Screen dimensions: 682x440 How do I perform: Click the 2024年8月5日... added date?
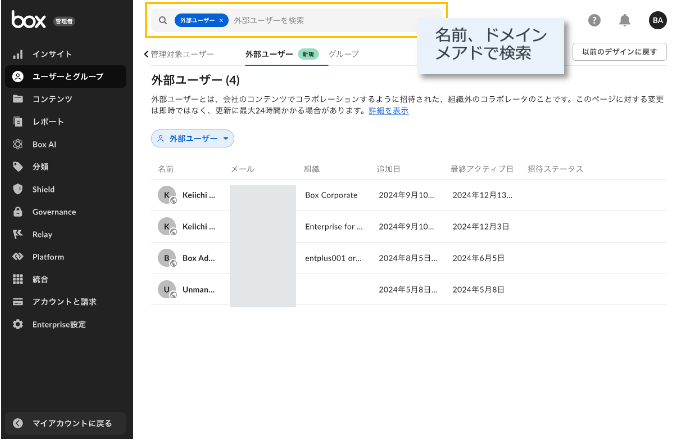click(x=408, y=258)
